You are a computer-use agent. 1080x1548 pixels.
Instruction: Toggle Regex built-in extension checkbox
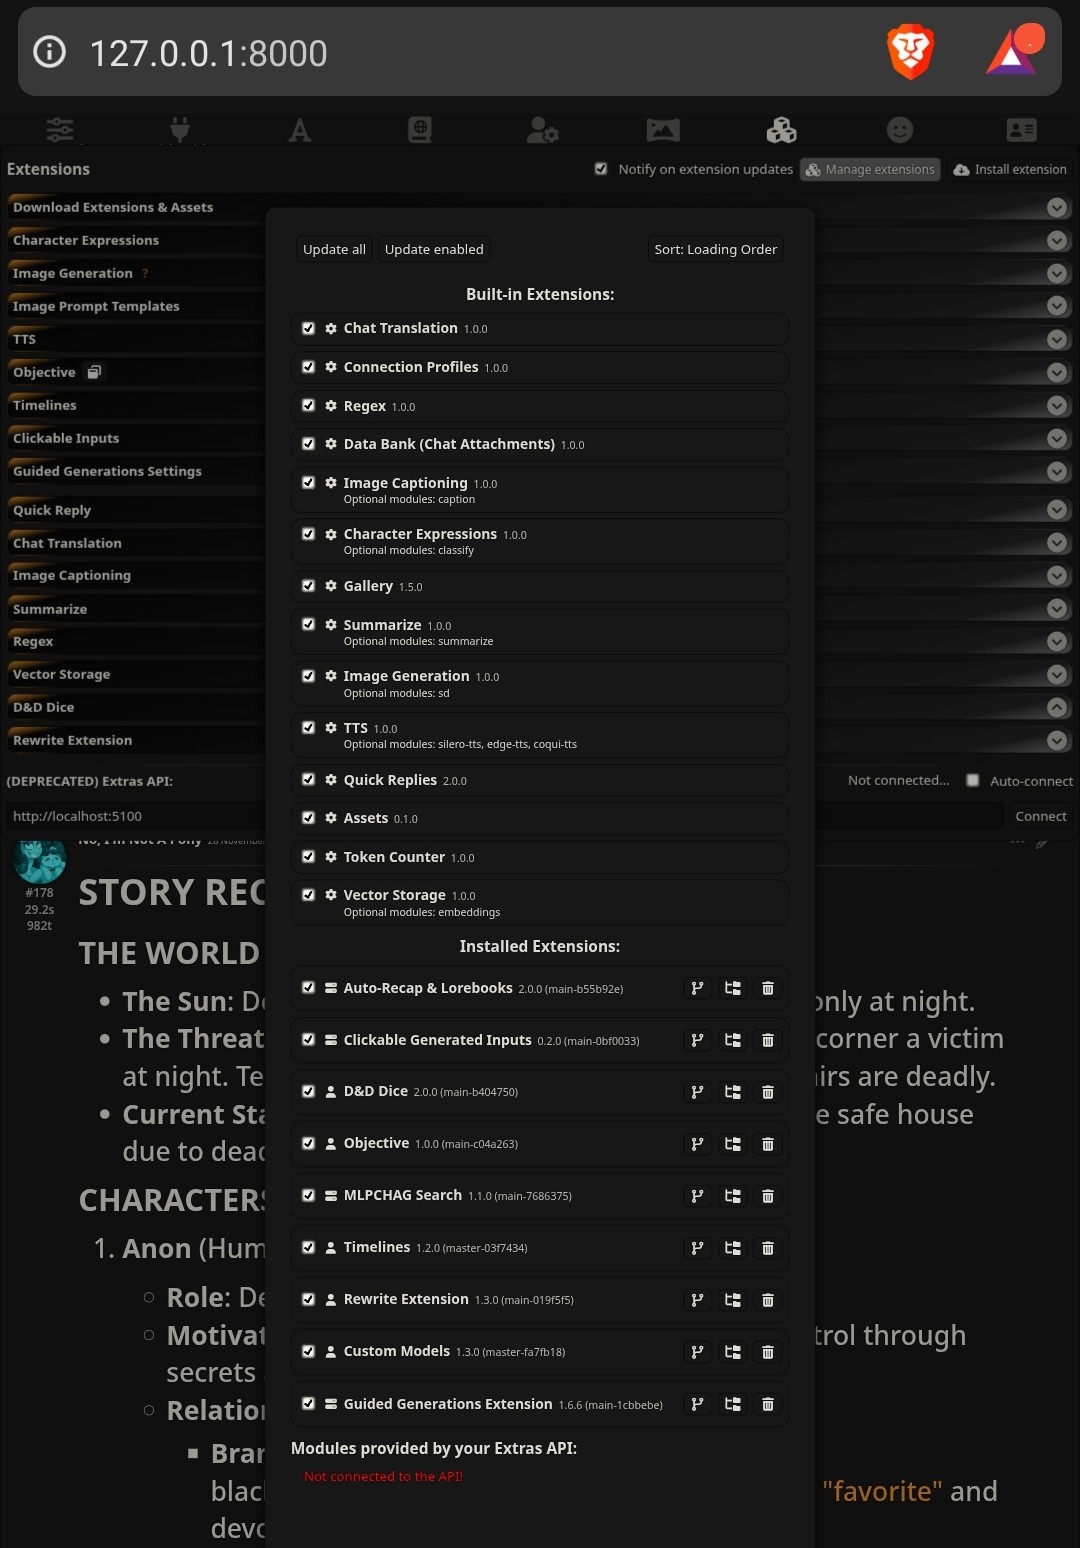(x=308, y=405)
